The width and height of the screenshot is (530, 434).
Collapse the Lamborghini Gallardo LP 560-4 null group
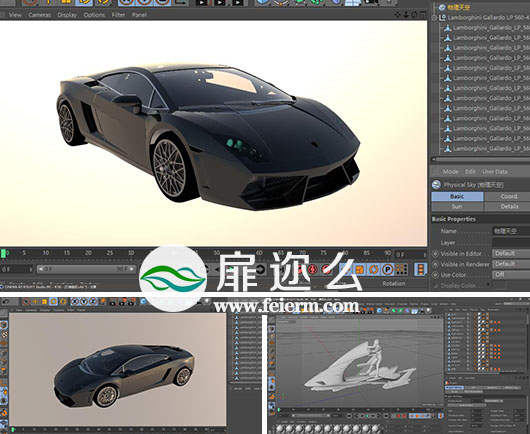434,17
